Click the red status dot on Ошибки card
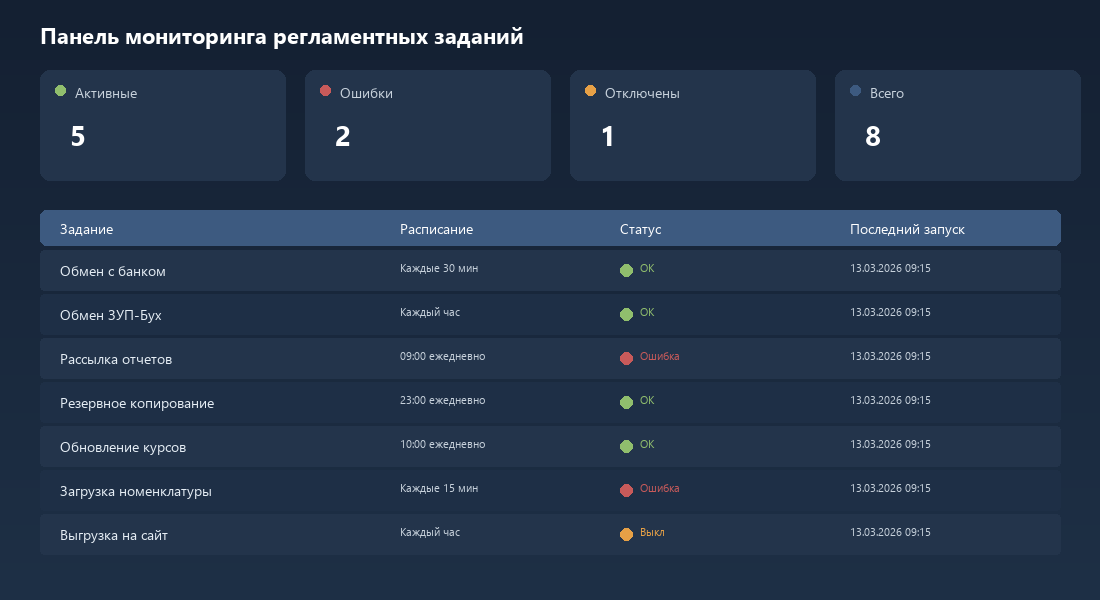Screen dimensions: 1100x600 click(x=326, y=91)
